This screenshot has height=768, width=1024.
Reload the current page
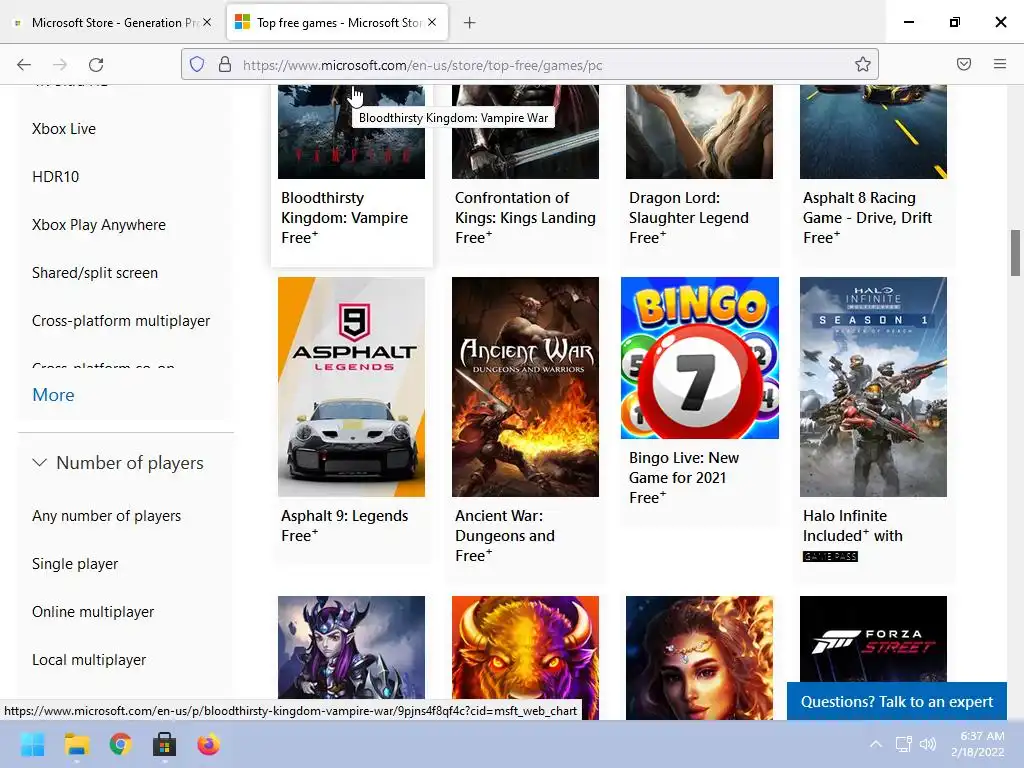pyautogui.click(x=96, y=65)
